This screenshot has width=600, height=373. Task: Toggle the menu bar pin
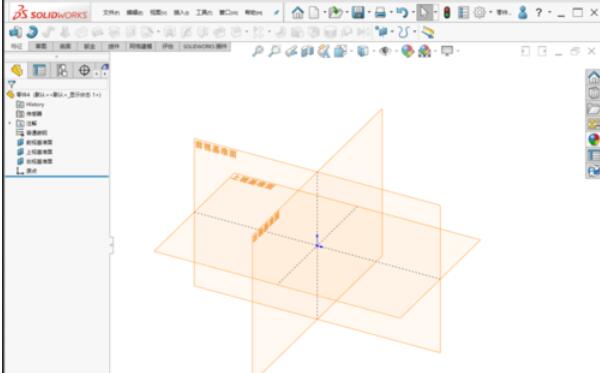coord(277,13)
